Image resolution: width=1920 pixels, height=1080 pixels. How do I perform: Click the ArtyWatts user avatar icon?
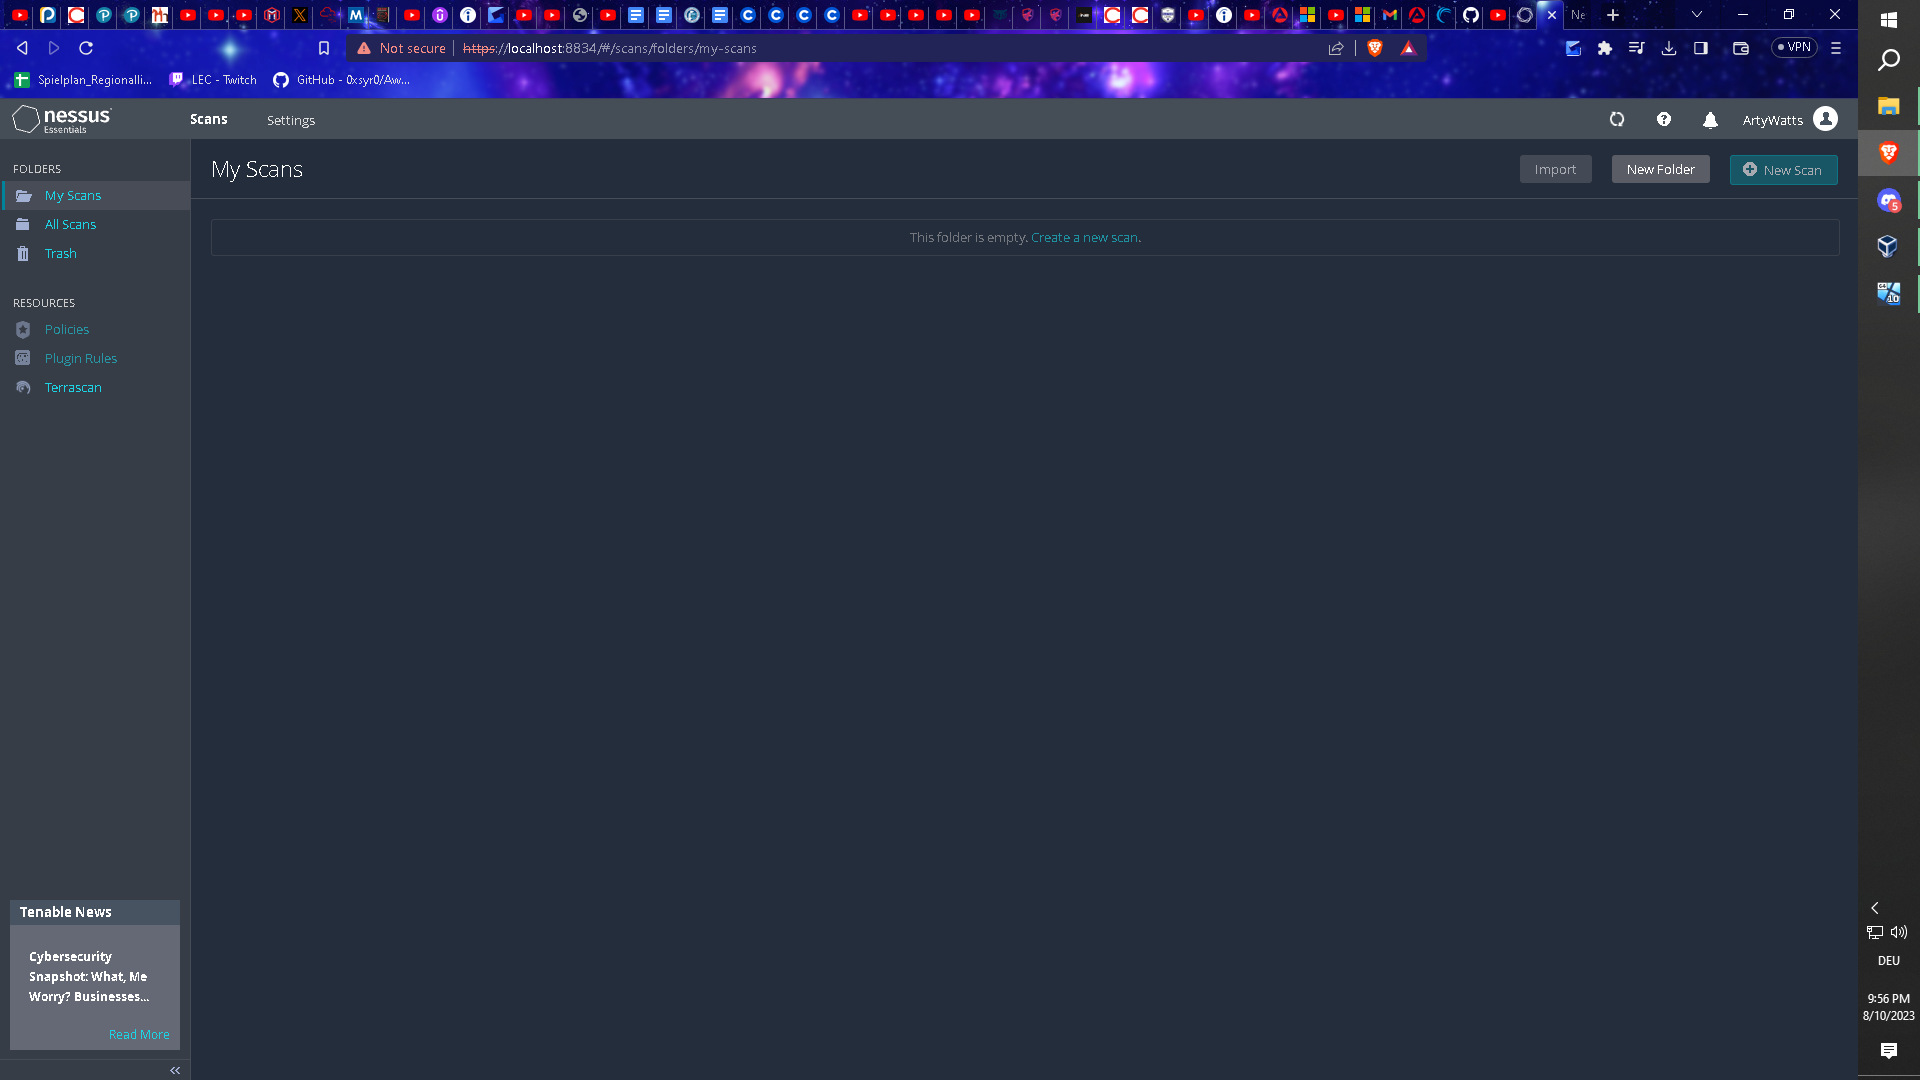pos(1825,119)
